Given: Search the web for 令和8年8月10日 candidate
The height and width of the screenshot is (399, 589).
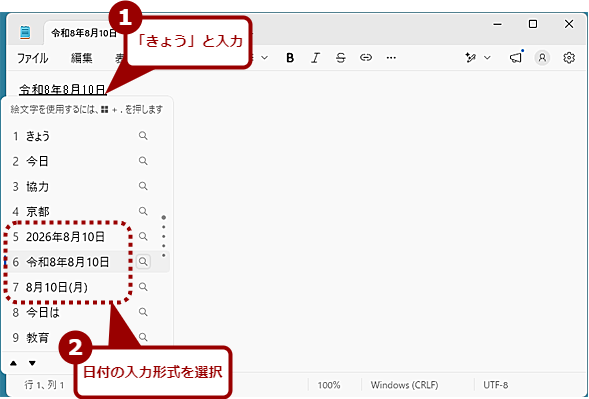Looking at the screenshot, I should click(x=143, y=261).
